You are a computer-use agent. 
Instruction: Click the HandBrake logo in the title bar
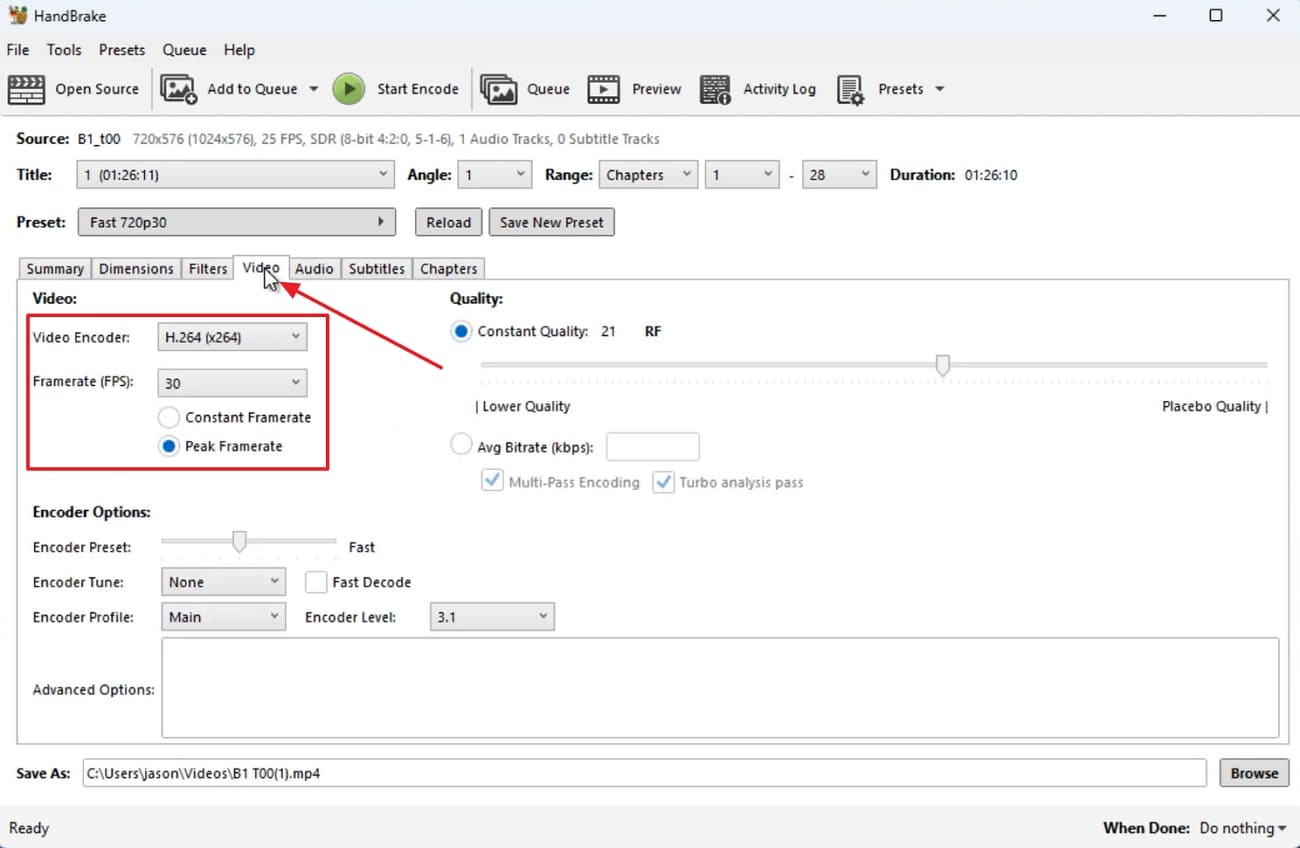click(19, 15)
